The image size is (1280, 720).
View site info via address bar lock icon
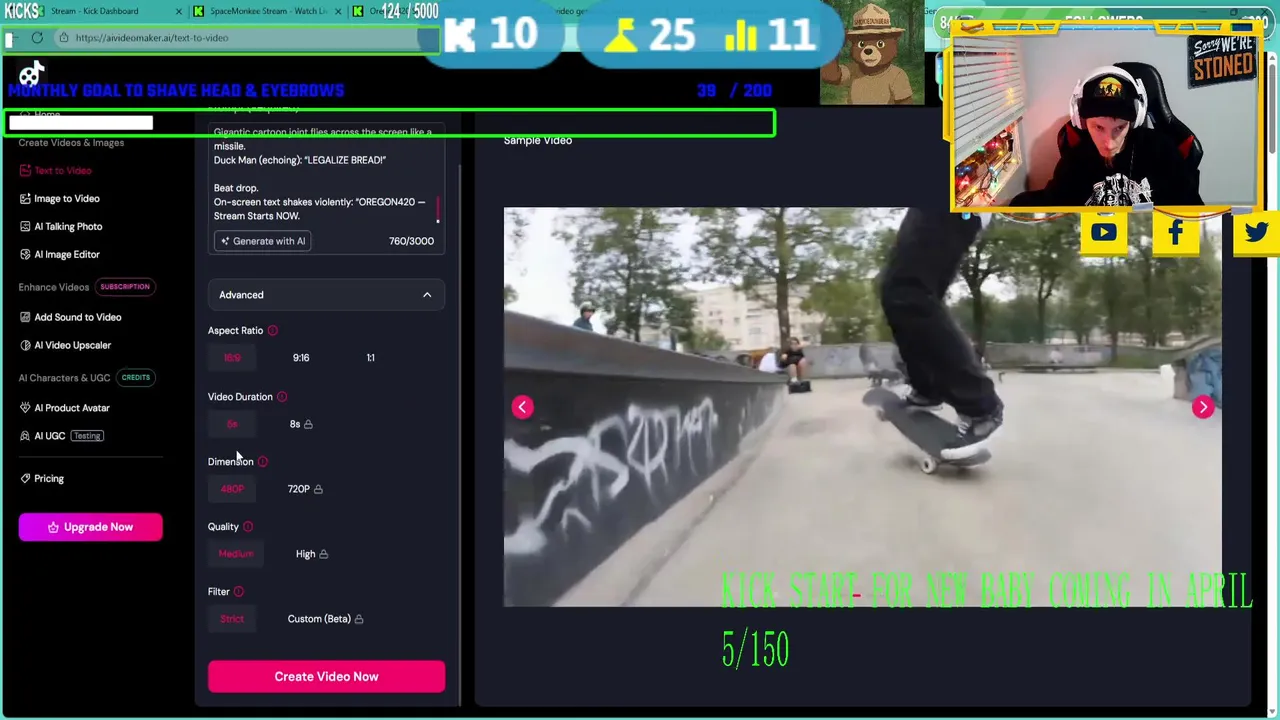click(63, 38)
